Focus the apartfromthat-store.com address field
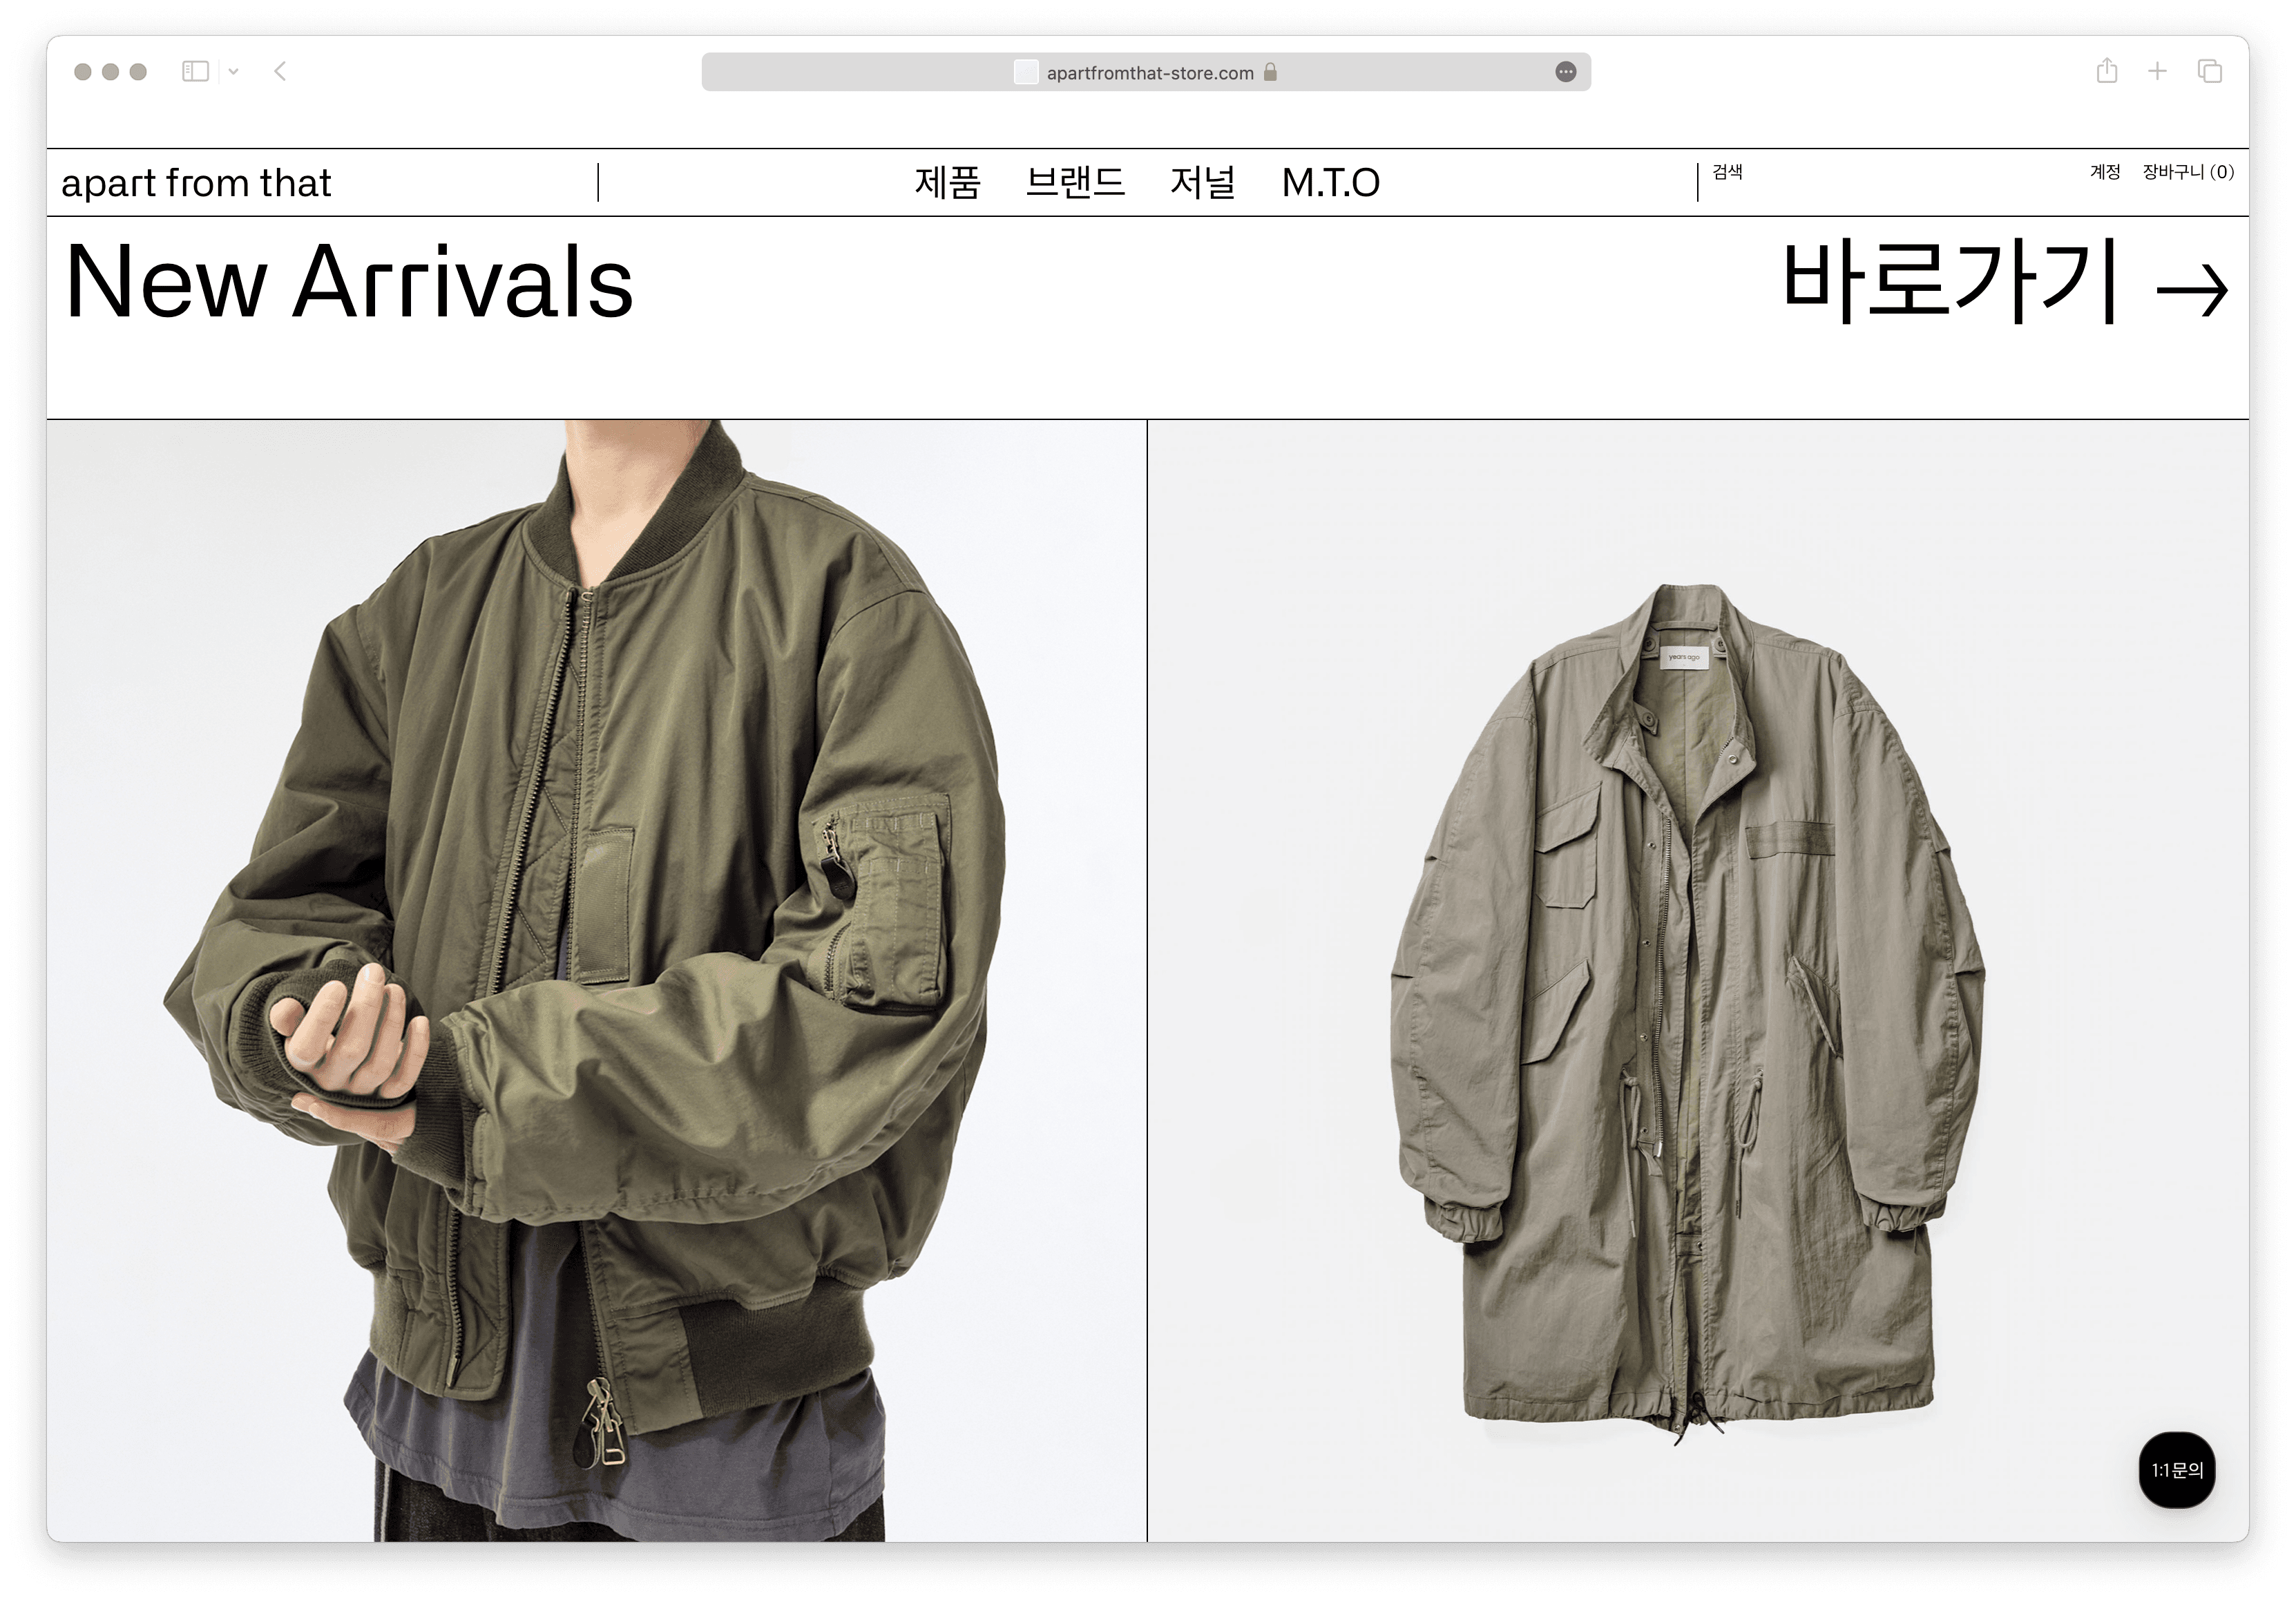Image resolution: width=2296 pixels, height=1600 pixels. 1146,72
